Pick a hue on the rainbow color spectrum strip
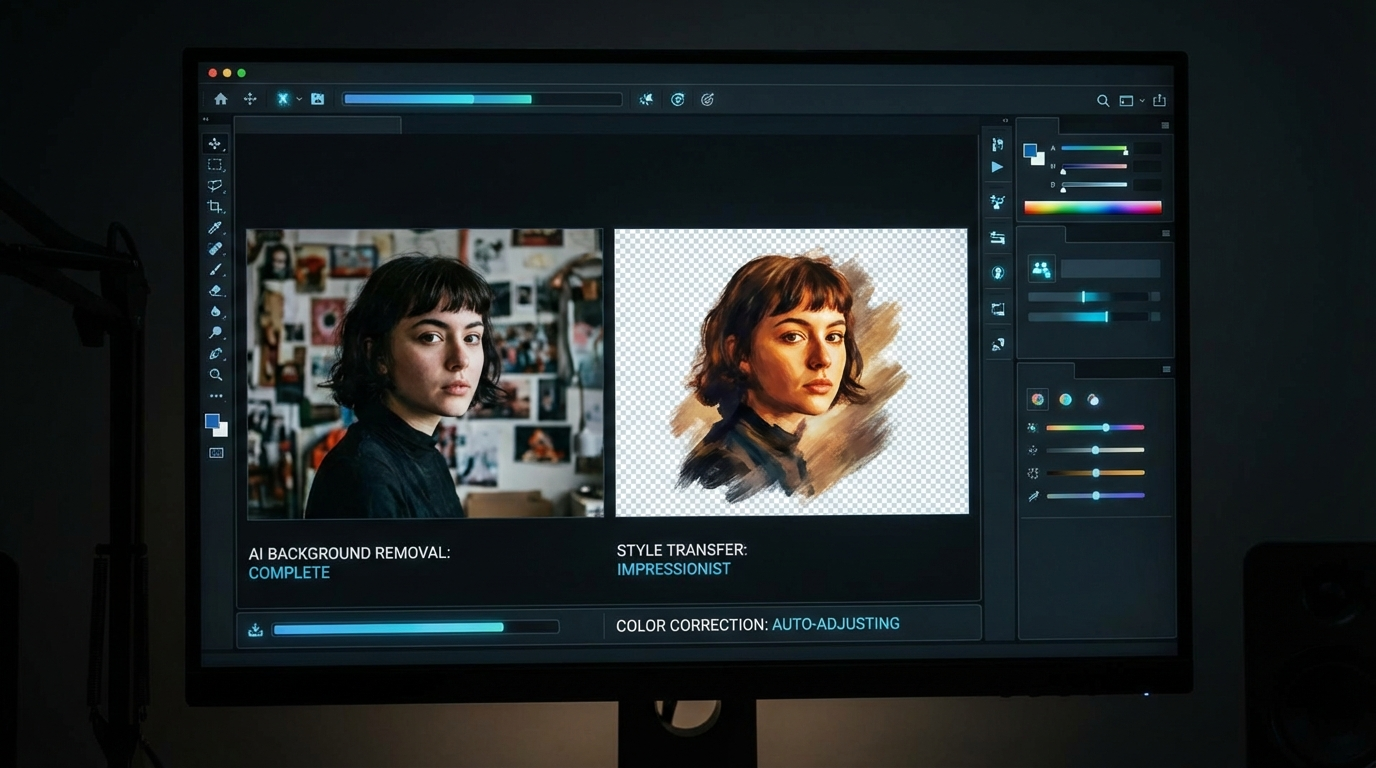 pyautogui.click(x=1093, y=206)
